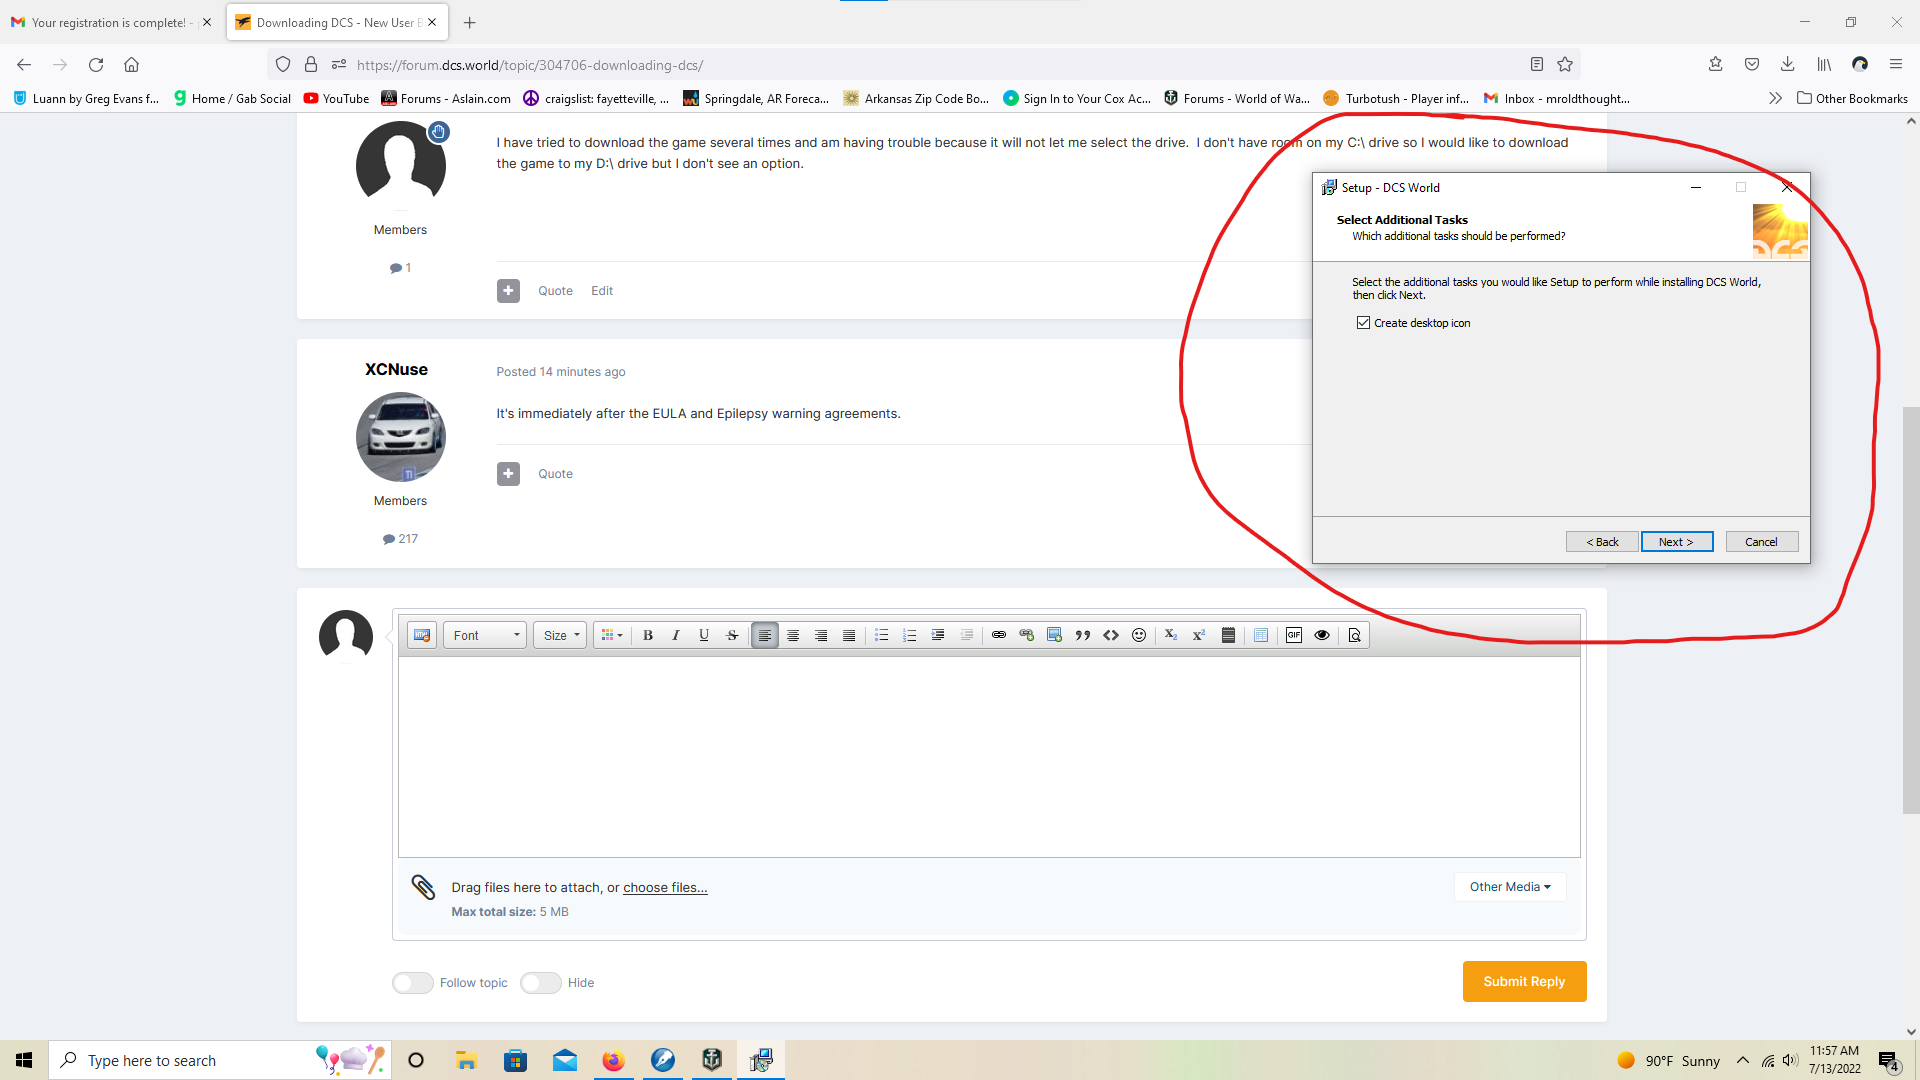This screenshot has height=1080, width=1920.
Task: Click Cancel in DCS Setup dialog
Action: [x=1762, y=542]
